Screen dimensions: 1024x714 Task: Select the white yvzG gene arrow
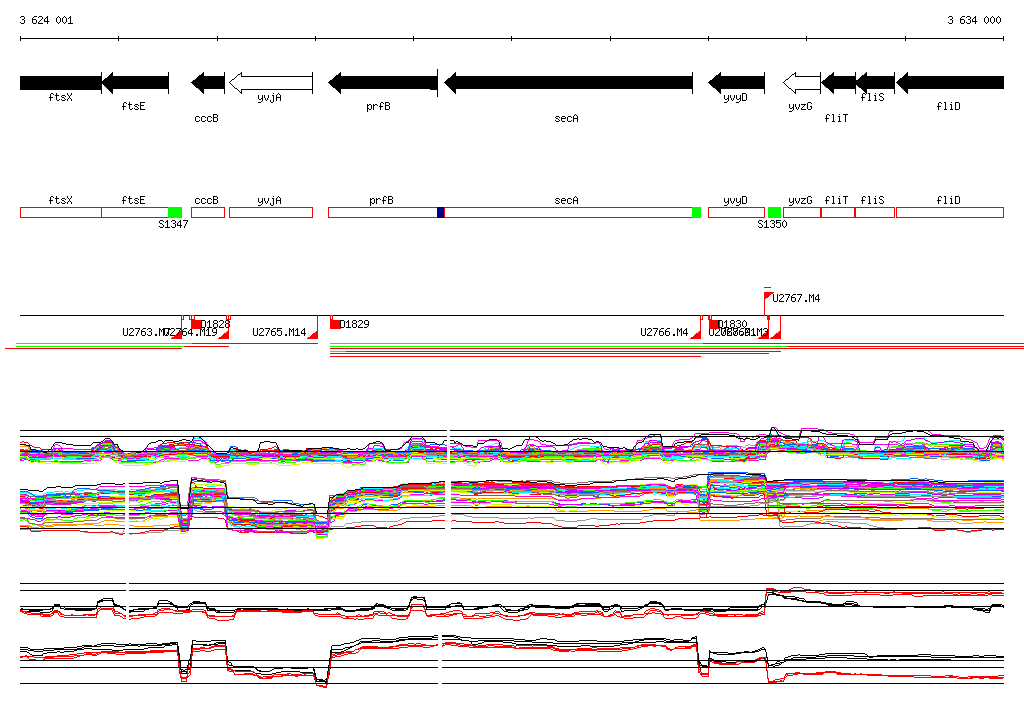tap(801, 82)
